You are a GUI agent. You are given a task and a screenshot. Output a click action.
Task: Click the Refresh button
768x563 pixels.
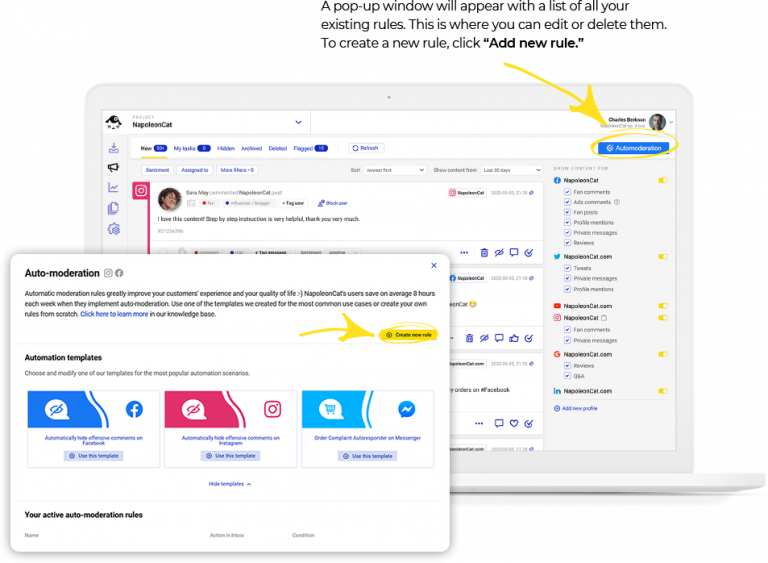pos(366,148)
